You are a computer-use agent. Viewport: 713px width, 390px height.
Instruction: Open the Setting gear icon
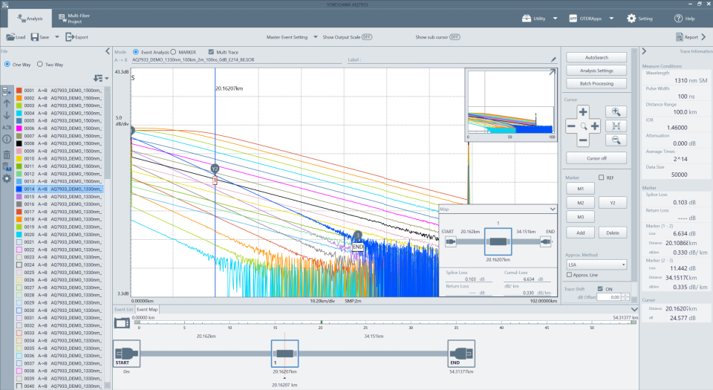[x=631, y=18]
